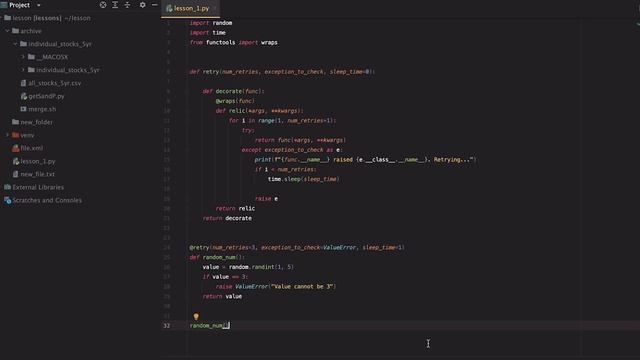The width and height of the screenshot is (640, 360).
Task: Collapse the archive folder chevron
Action: [7, 31]
